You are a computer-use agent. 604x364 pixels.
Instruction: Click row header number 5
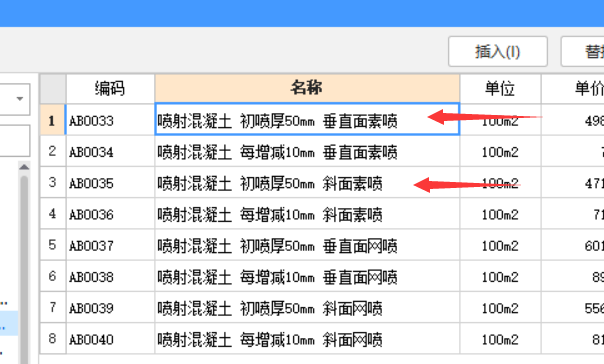(x=52, y=245)
